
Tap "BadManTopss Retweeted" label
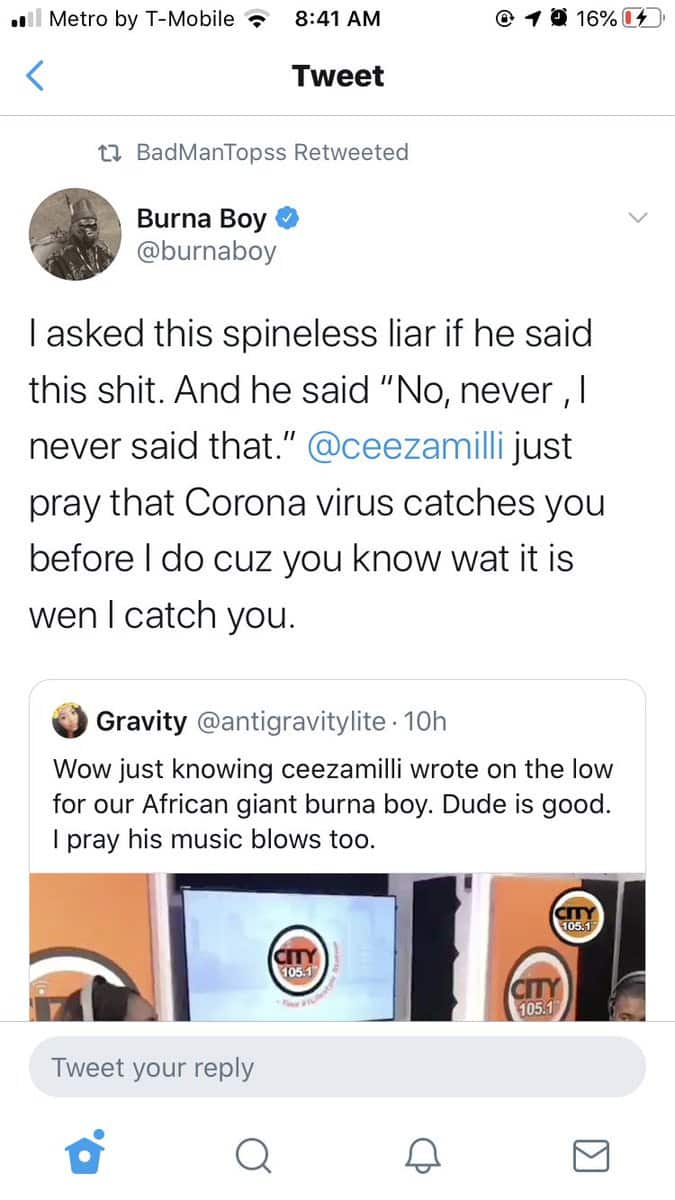point(272,153)
